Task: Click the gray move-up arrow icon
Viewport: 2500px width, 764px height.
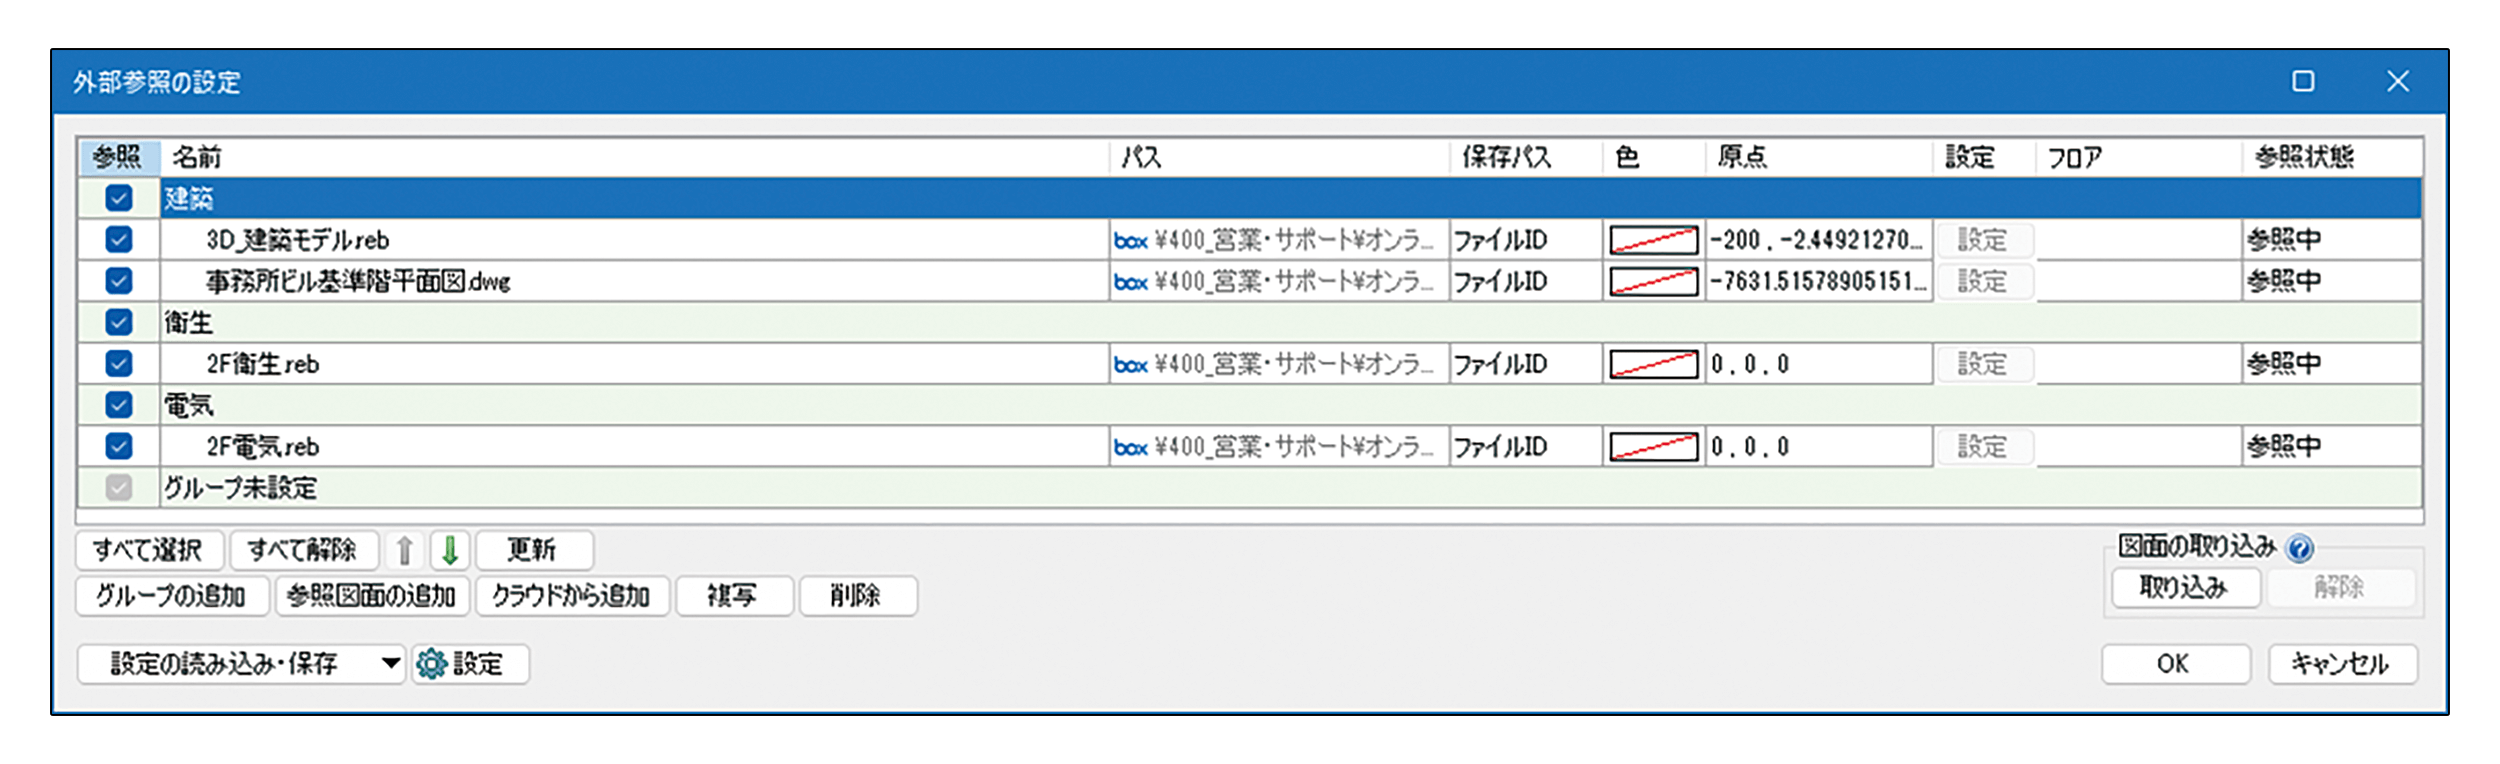Action: pos(405,550)
